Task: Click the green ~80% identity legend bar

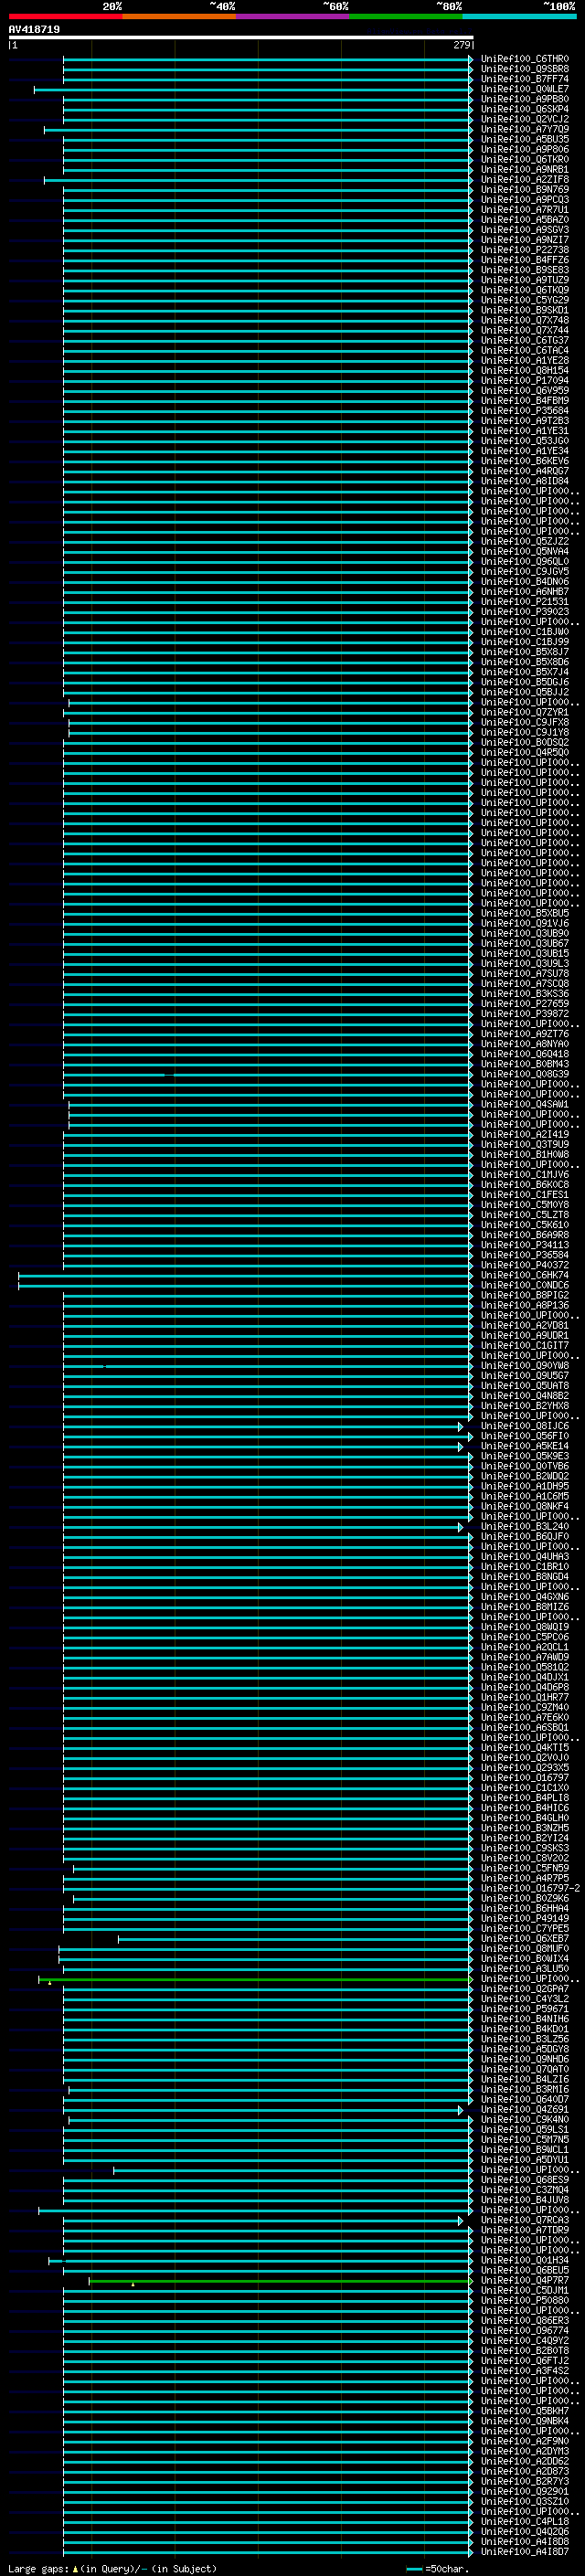Action: pos(406,16)
